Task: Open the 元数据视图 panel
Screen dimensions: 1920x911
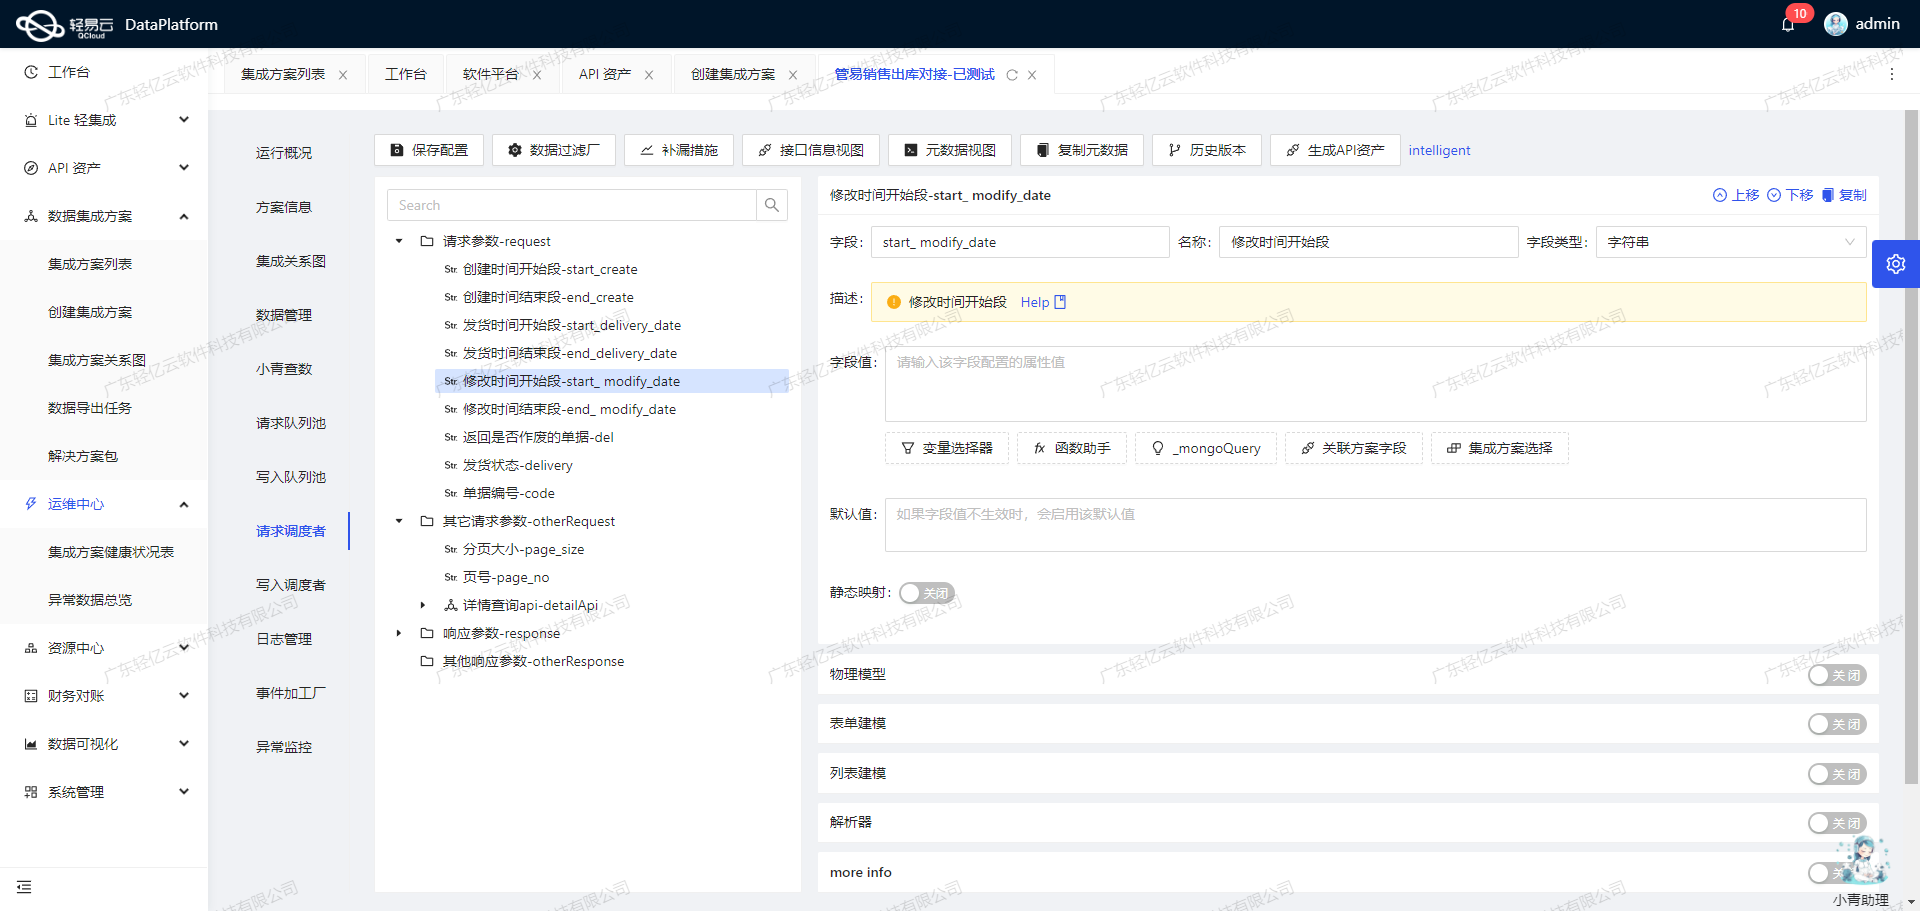Action: pos(949,150)
